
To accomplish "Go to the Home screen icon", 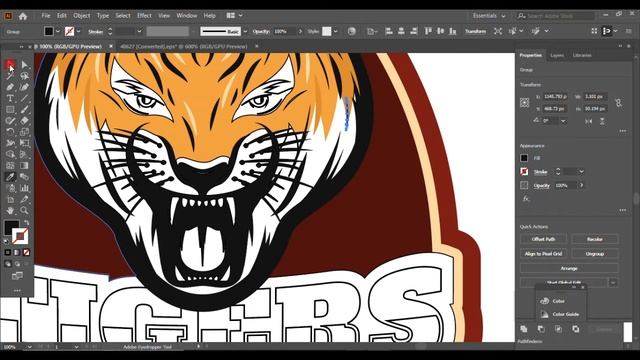I will tap(23, 16).
